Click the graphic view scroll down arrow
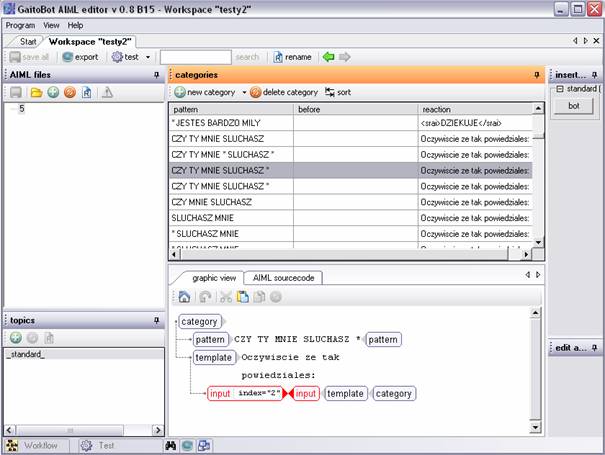 (536, 427)
